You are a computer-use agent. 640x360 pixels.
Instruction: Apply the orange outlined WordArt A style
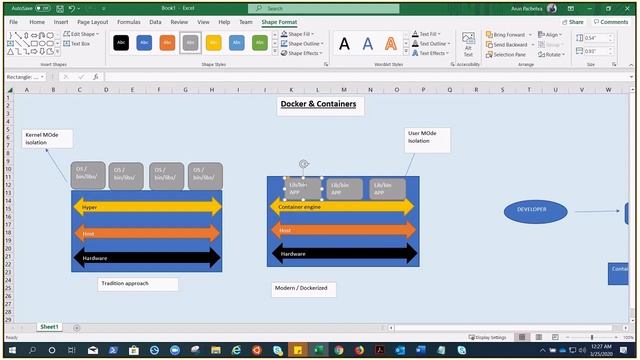(391, 43)
